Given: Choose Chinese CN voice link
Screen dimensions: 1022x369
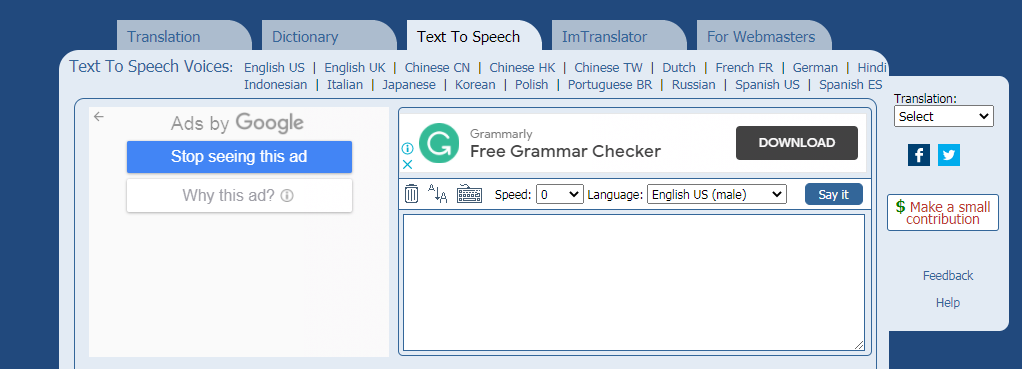Looking at the screenshot, I should click(437, 68).
